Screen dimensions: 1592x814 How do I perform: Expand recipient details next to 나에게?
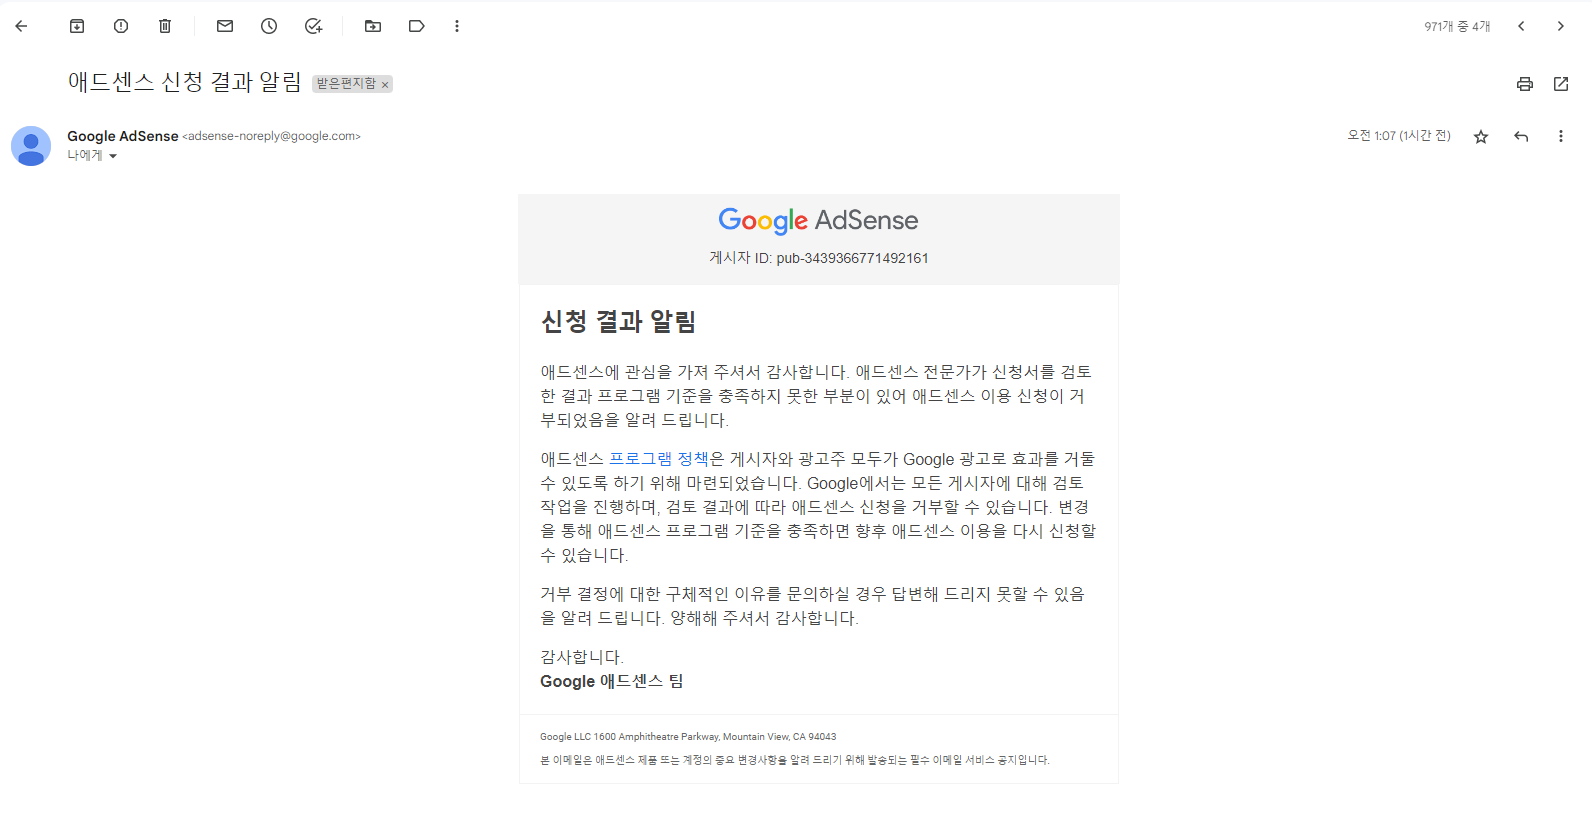click(x=113, y=156)
